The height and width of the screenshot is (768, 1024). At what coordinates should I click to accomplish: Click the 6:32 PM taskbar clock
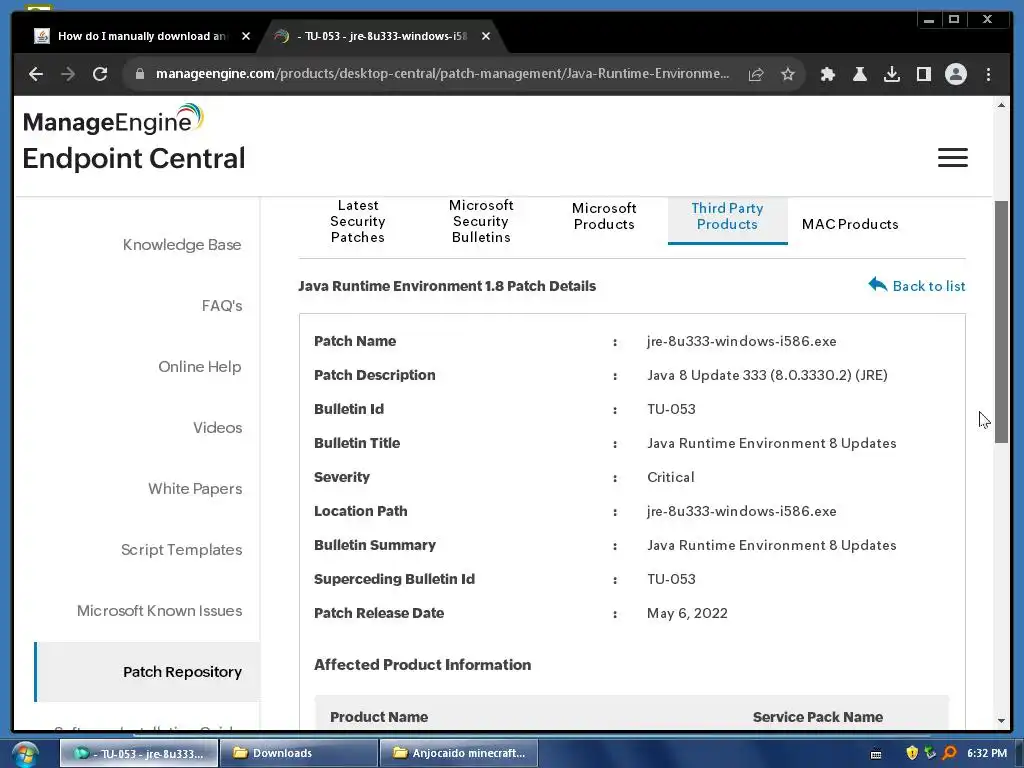[x=986, y=753]
